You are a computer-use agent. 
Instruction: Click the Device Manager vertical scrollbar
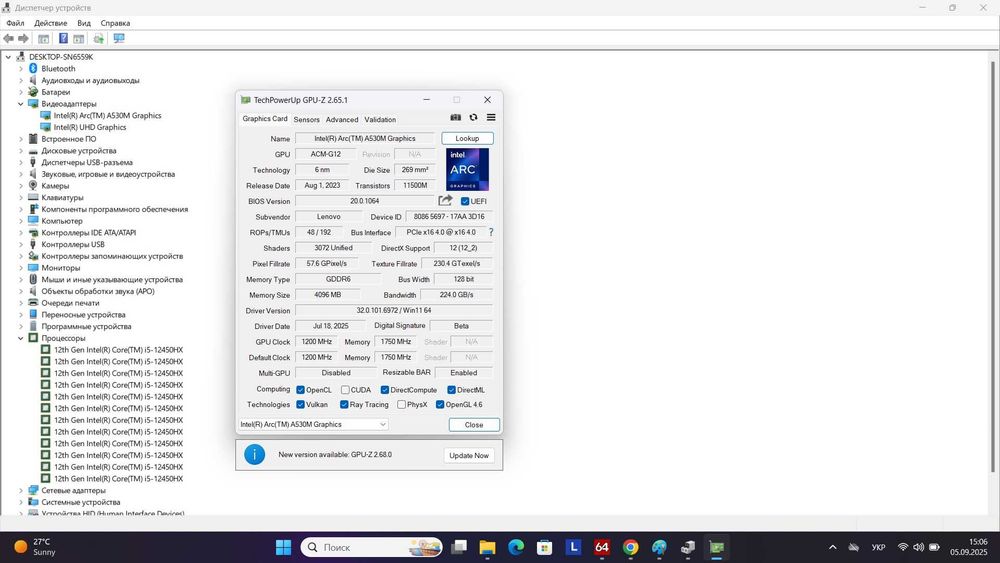pyautogui.click(x=993, y=267)
